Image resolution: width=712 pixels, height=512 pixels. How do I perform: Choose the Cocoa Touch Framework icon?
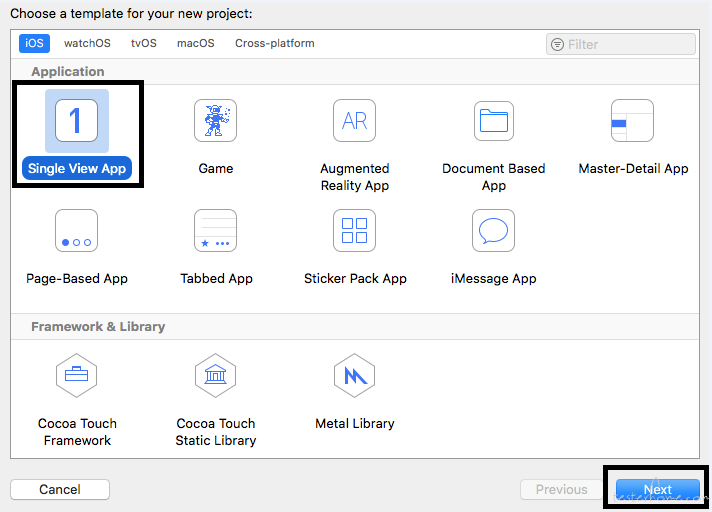(x=76, y=376)
